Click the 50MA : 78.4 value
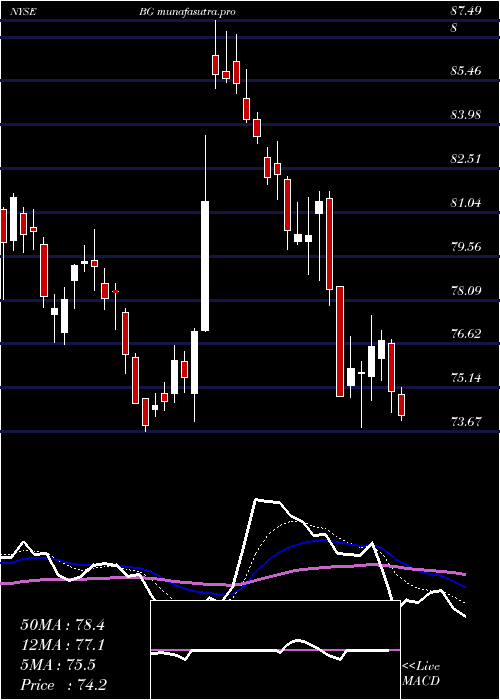Image resolution: width=500 pixels, height=700 pixels. coord(62,625)
